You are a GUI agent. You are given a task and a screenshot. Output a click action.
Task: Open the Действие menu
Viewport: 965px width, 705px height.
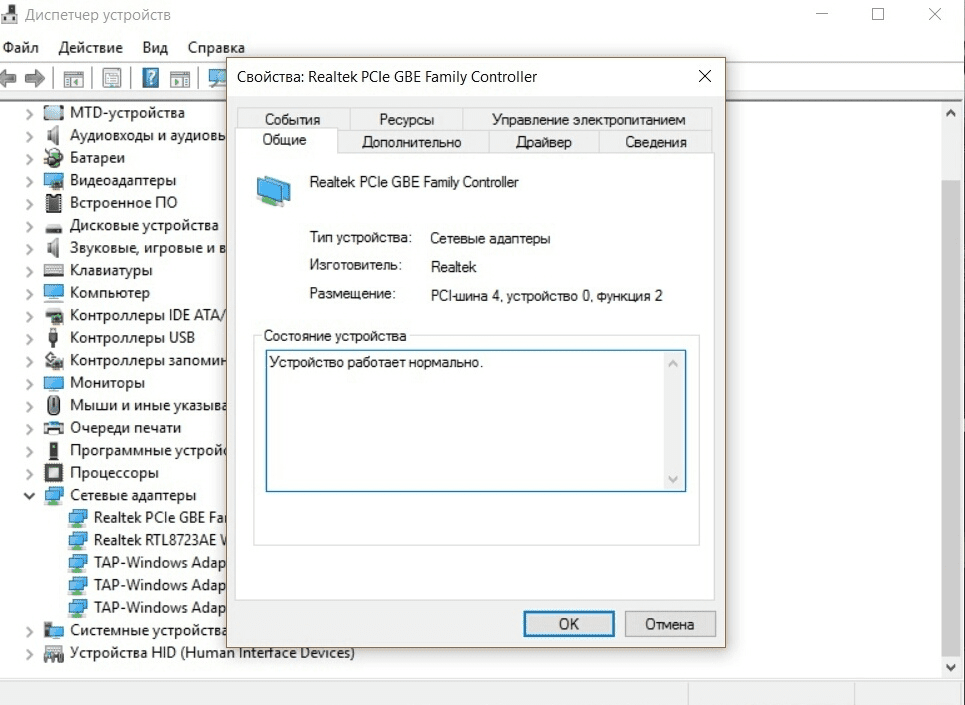click(x=90, y=47)
